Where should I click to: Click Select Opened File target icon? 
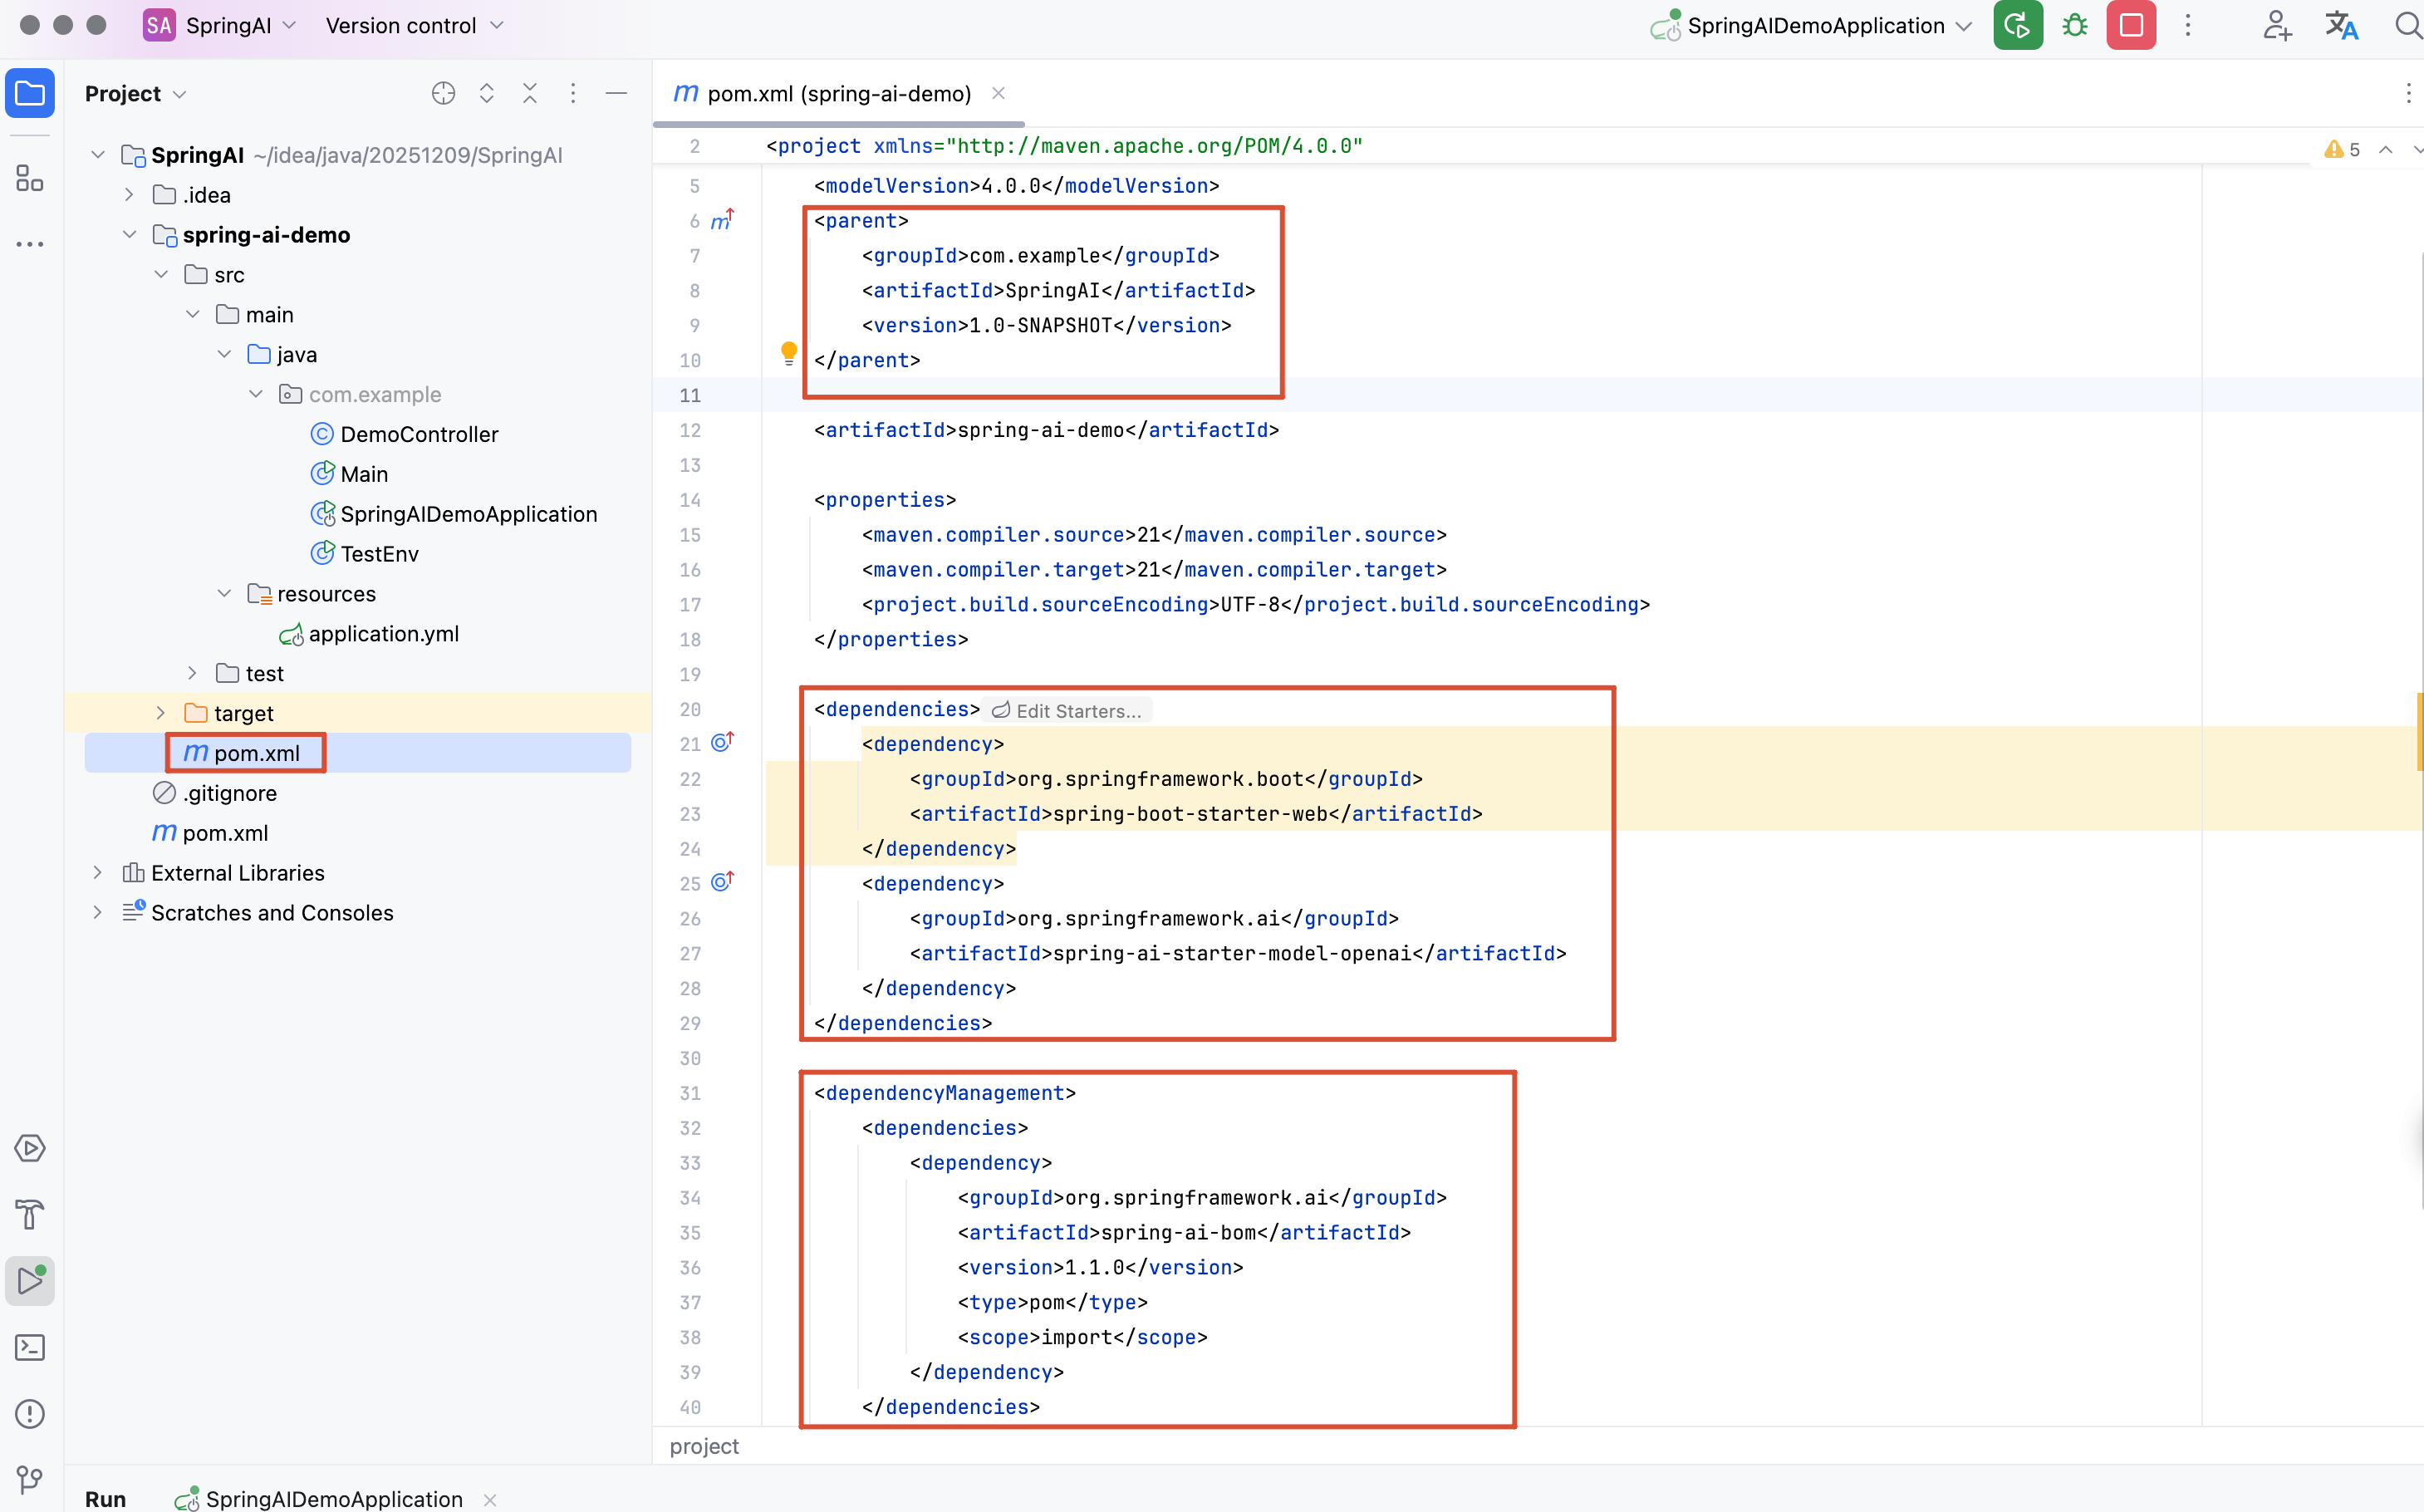pyautogui.click(x=443, y=94)
